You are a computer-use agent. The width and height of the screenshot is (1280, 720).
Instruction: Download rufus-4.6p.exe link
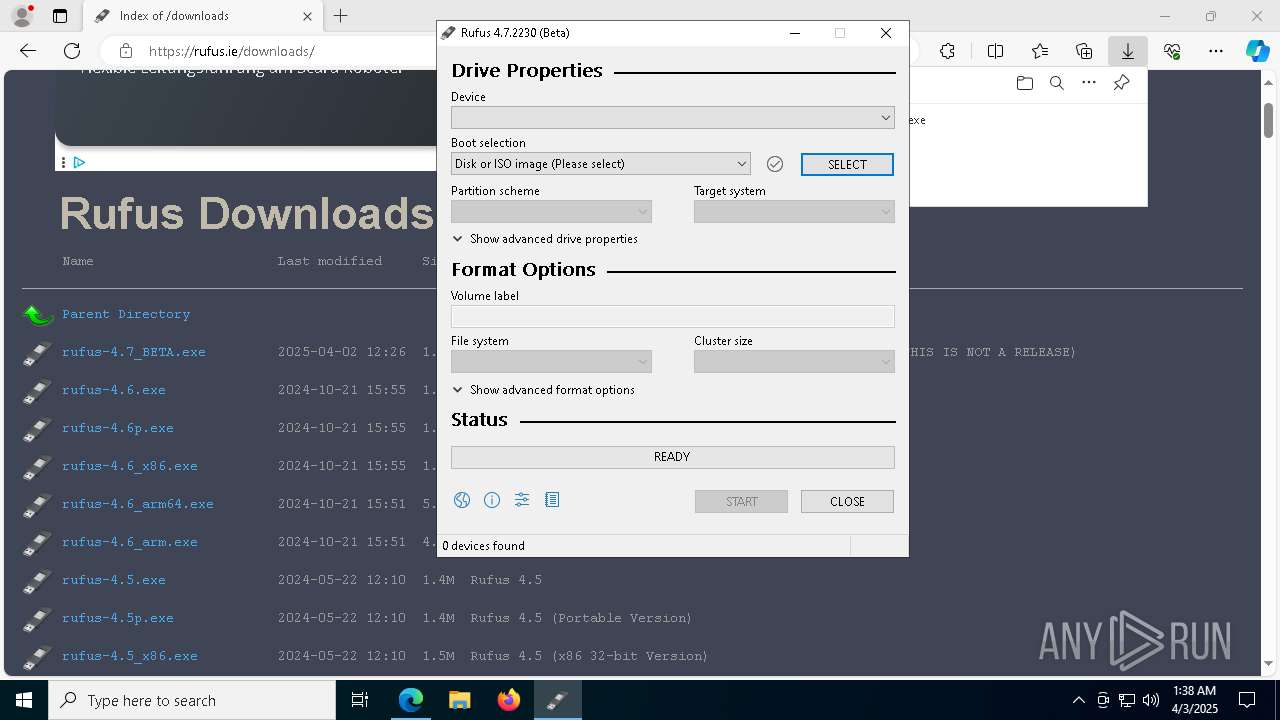point(118,428)
